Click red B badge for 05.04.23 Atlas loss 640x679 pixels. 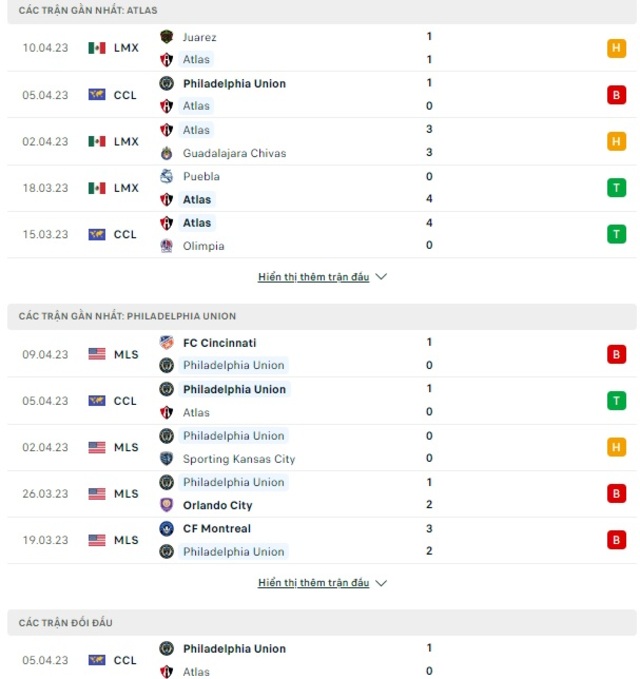coord(616,95)
